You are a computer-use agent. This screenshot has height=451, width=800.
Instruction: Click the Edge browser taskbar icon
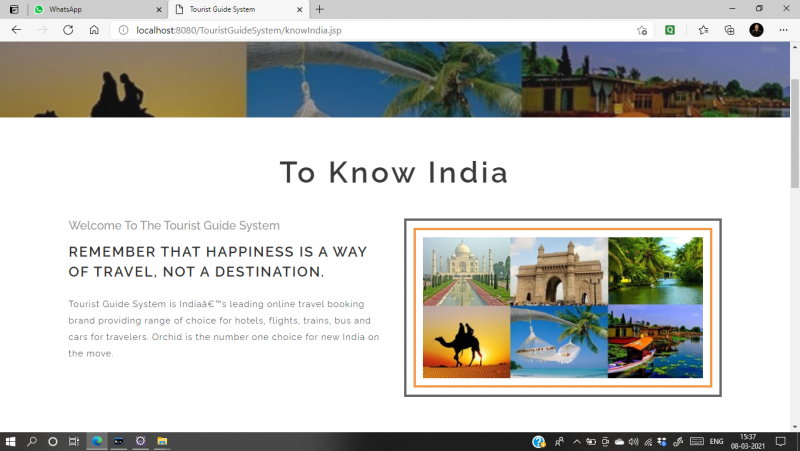coord(97,441)
